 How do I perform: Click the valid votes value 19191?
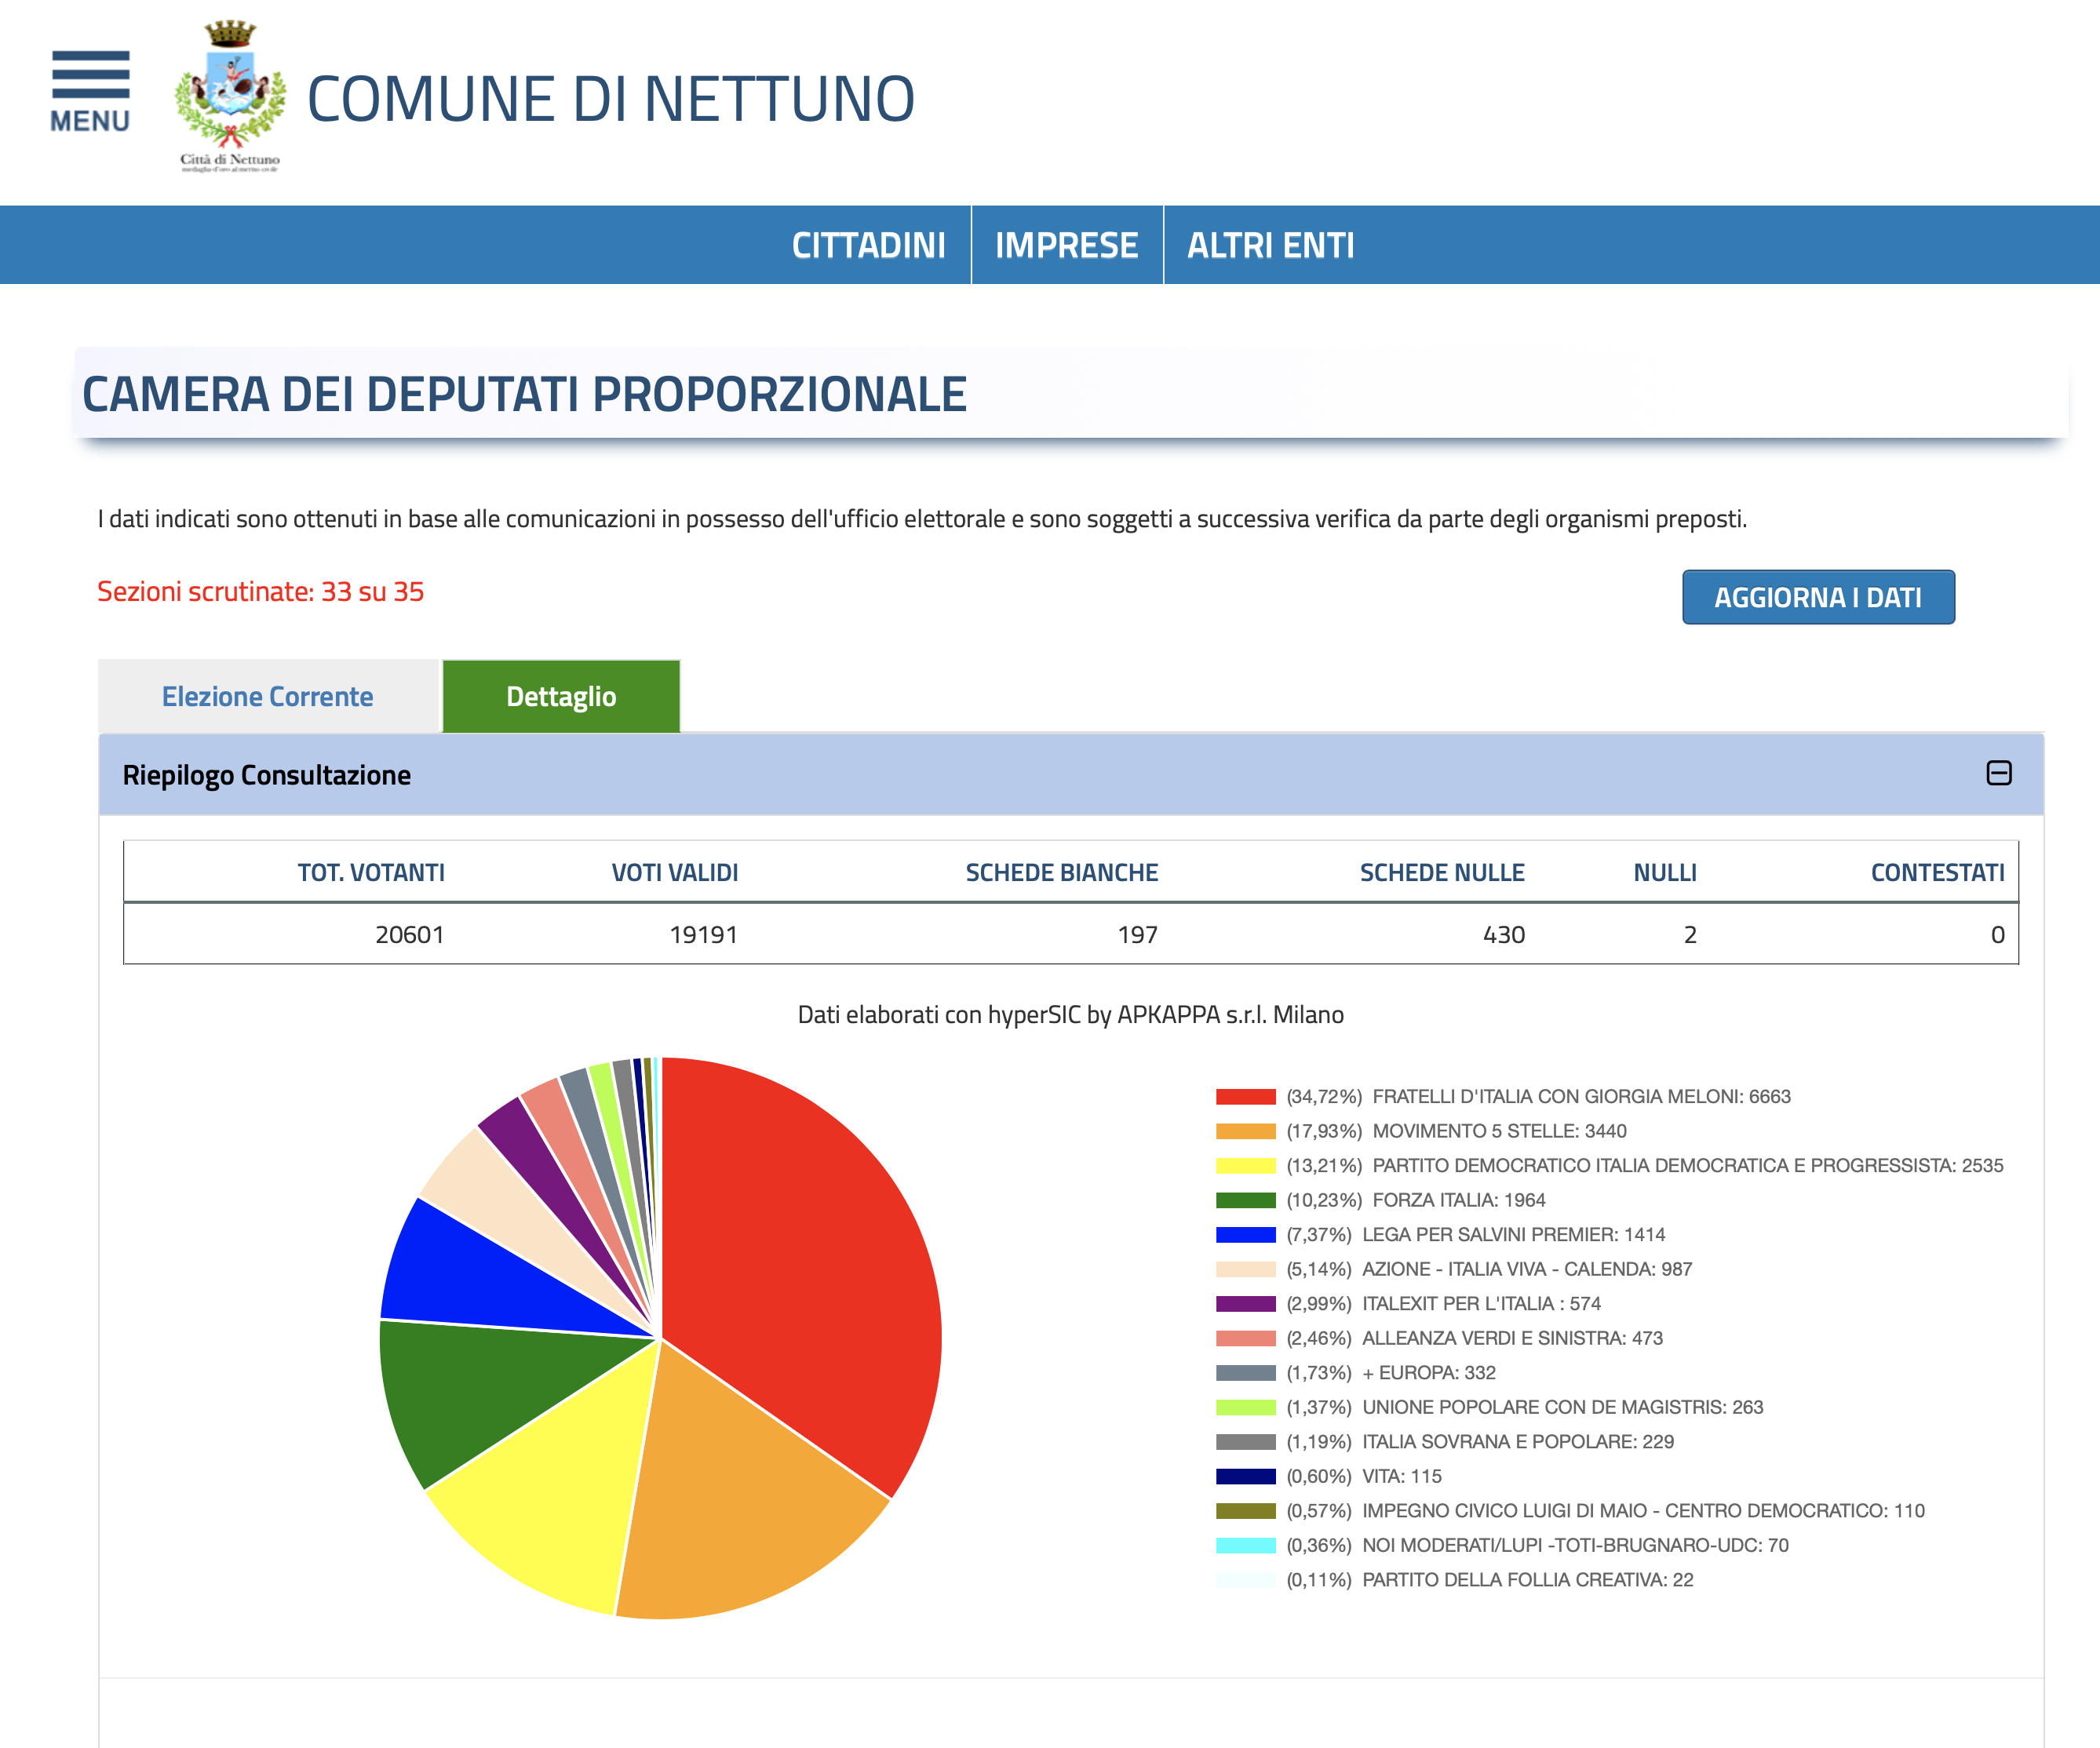(703, 934)
